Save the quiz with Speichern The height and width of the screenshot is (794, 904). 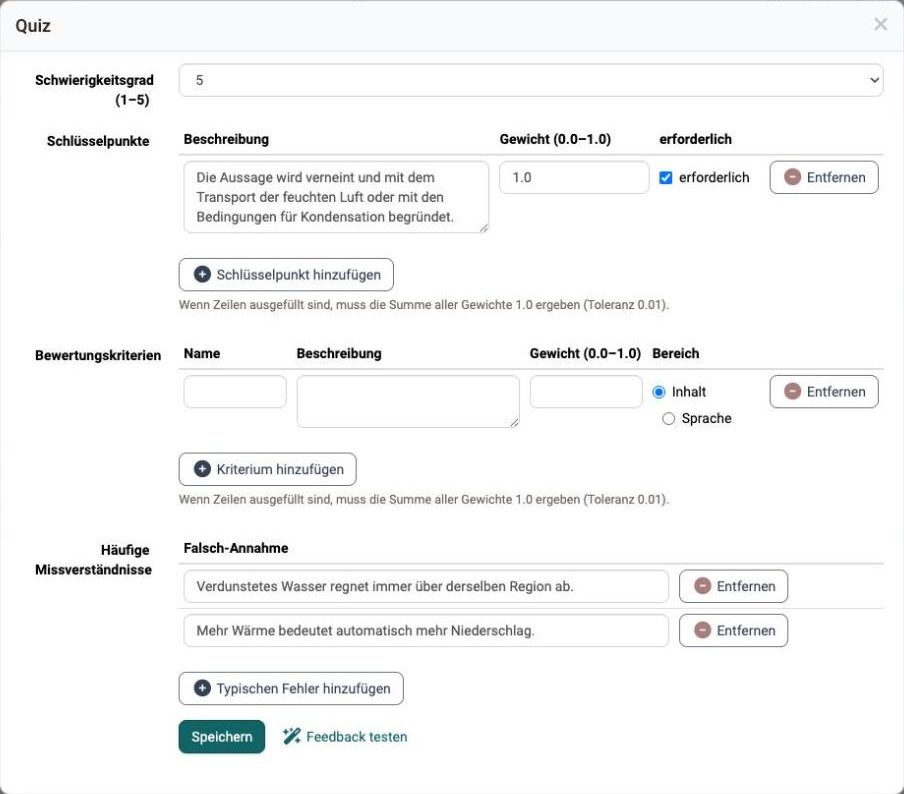tap(222, 737)
